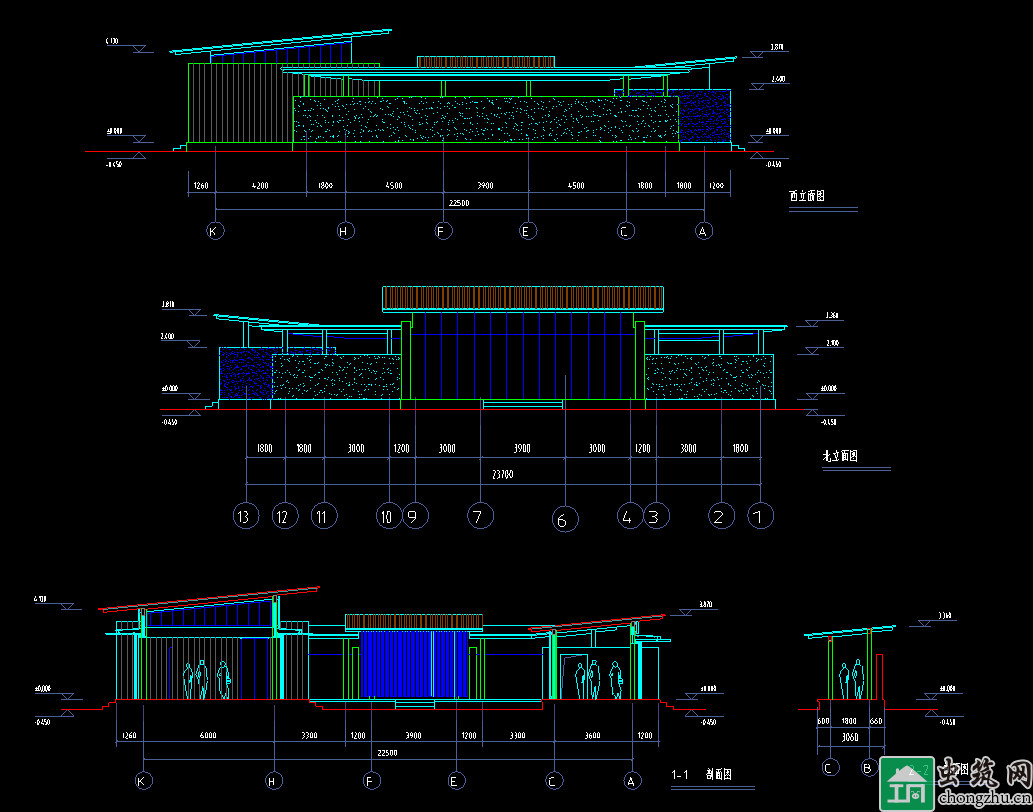Pick axis bubble A in west elevation
1033x812 pixels.
(704, 231)
